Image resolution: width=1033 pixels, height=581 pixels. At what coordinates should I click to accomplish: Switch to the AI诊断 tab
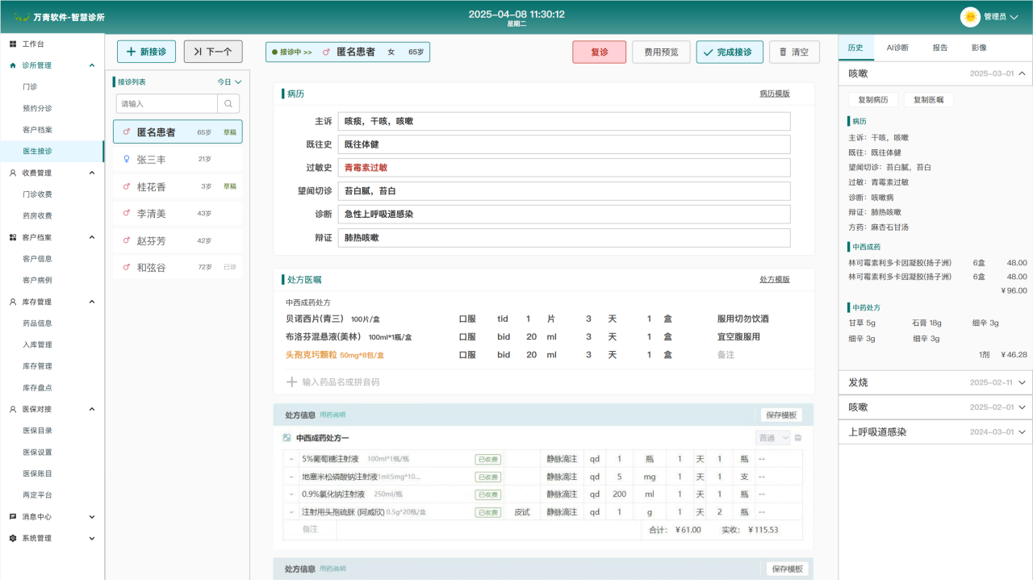pos(897,48)
